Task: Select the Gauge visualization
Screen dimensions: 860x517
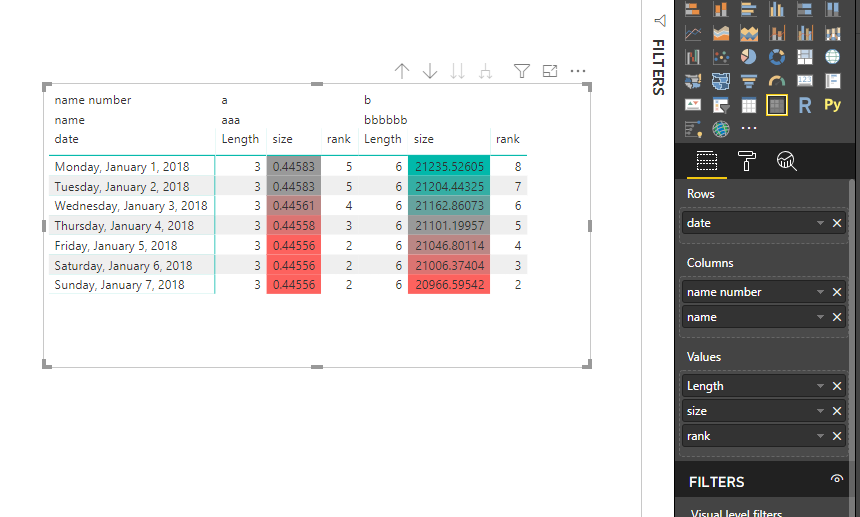Action: pos(777,81)
